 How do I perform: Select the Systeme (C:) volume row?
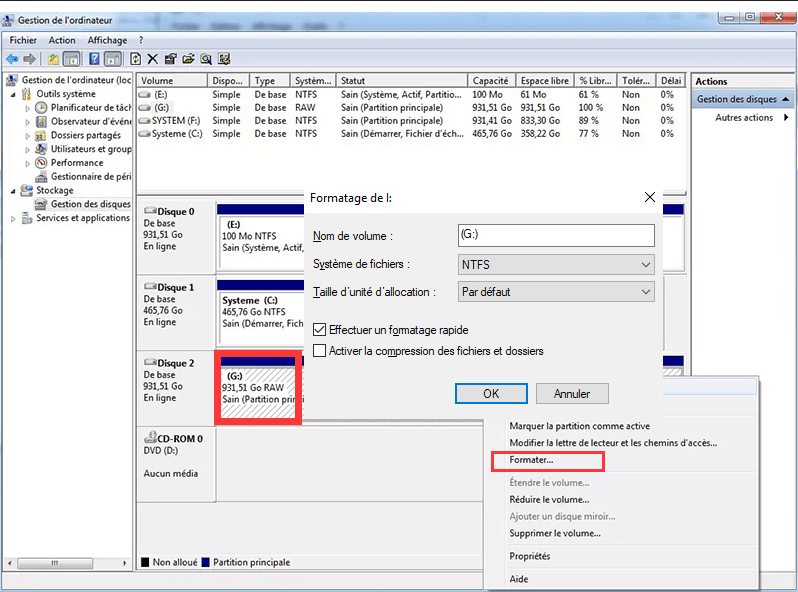pyautogui.click(x=411, y=133)
